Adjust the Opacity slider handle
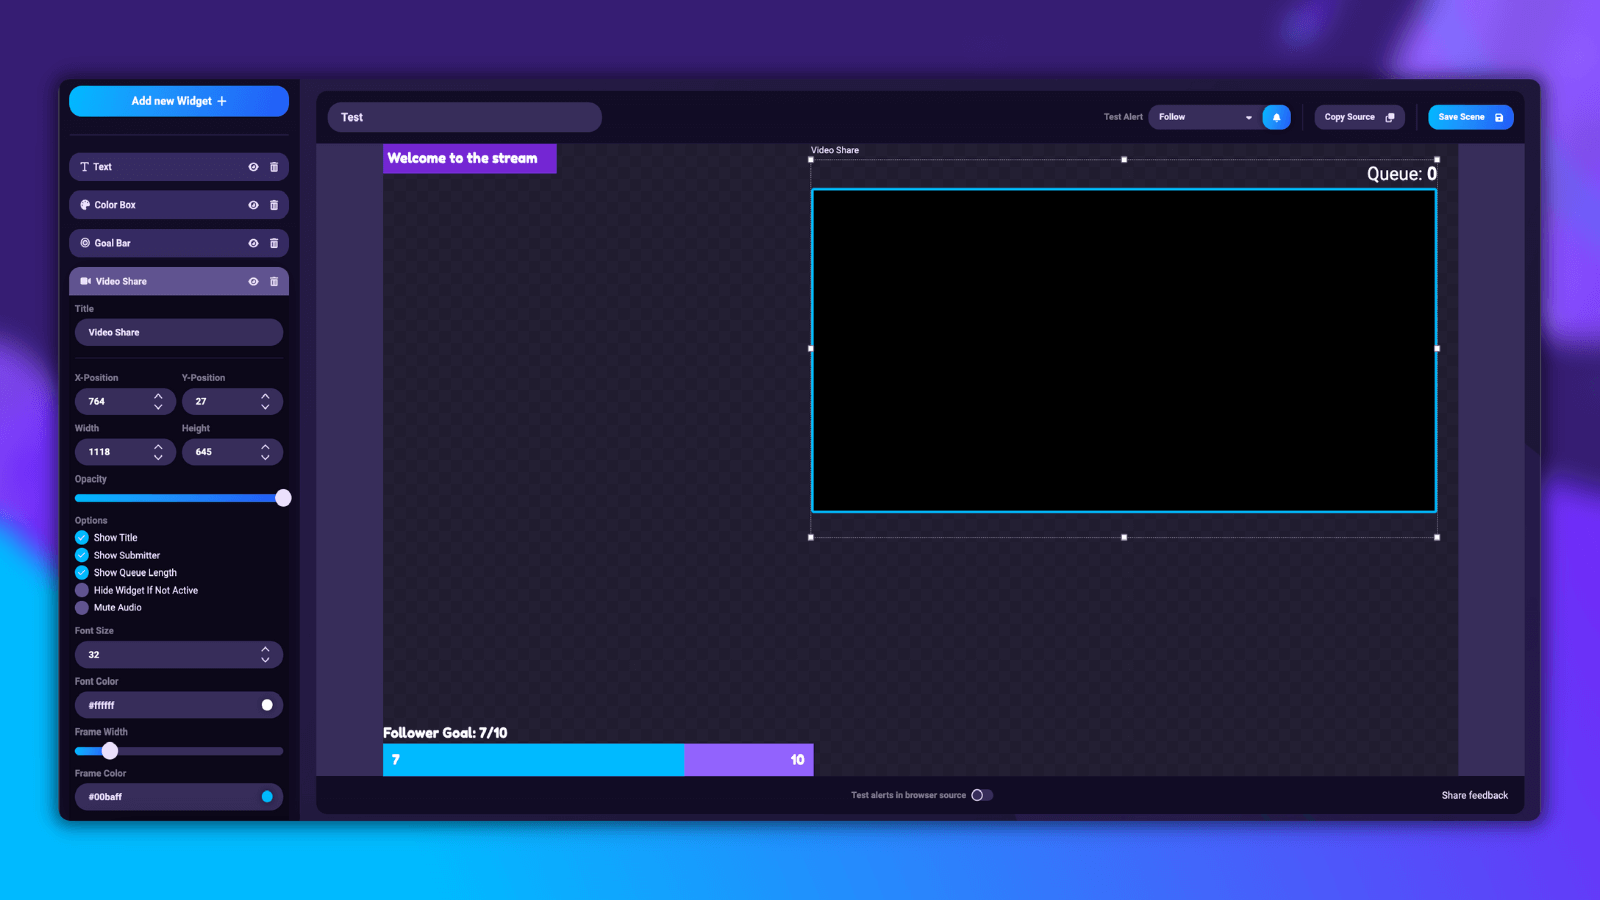Image resolution: width=1600 pixels, height=900 pixels. click(283, 498)
